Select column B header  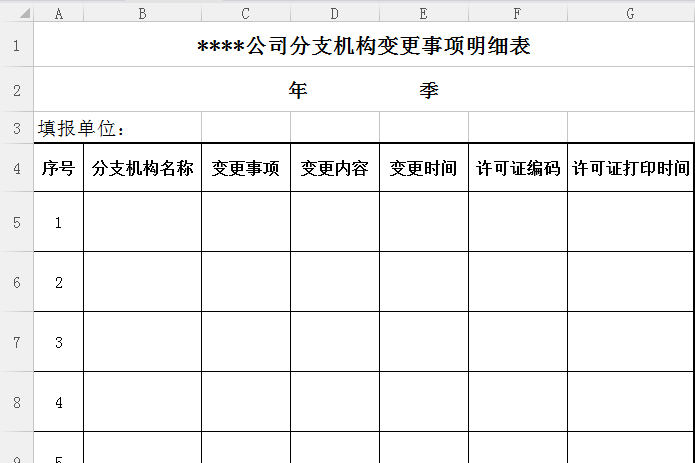pos(142,13)
